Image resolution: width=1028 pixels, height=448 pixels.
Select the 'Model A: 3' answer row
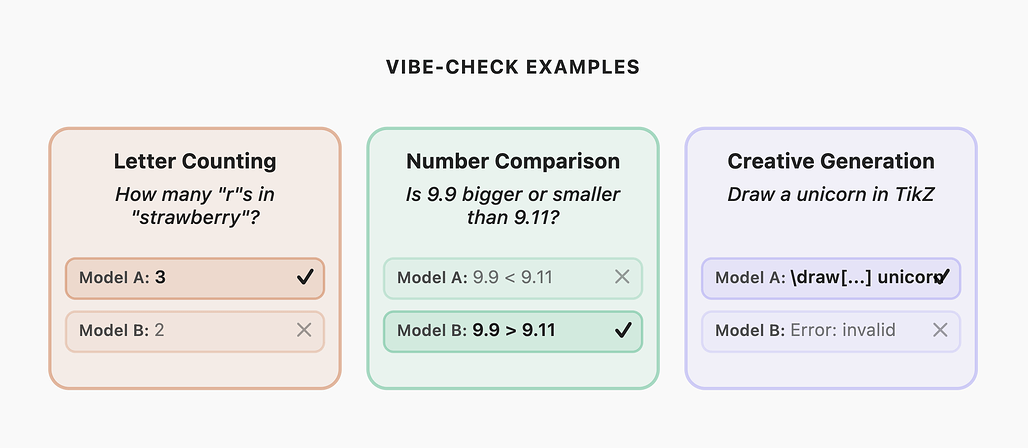(x=180, y=278)
